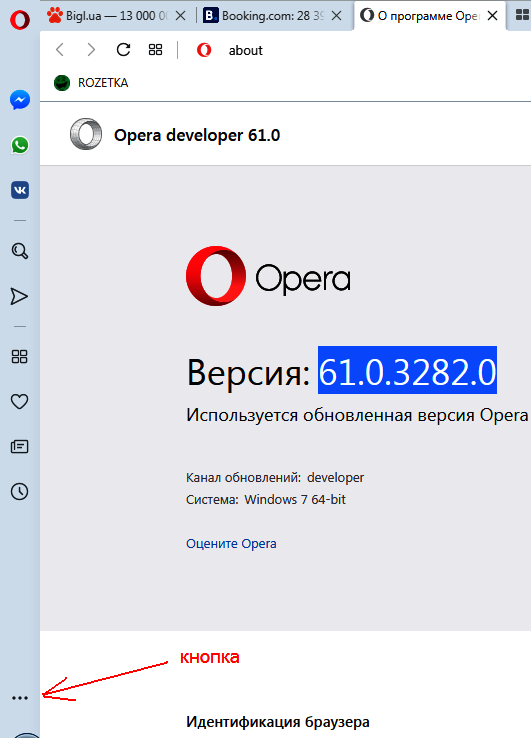Click the Идентификация браузера heading
Image resolution: width=531 pixels, height=738 pixels.
tap(278, 722)
